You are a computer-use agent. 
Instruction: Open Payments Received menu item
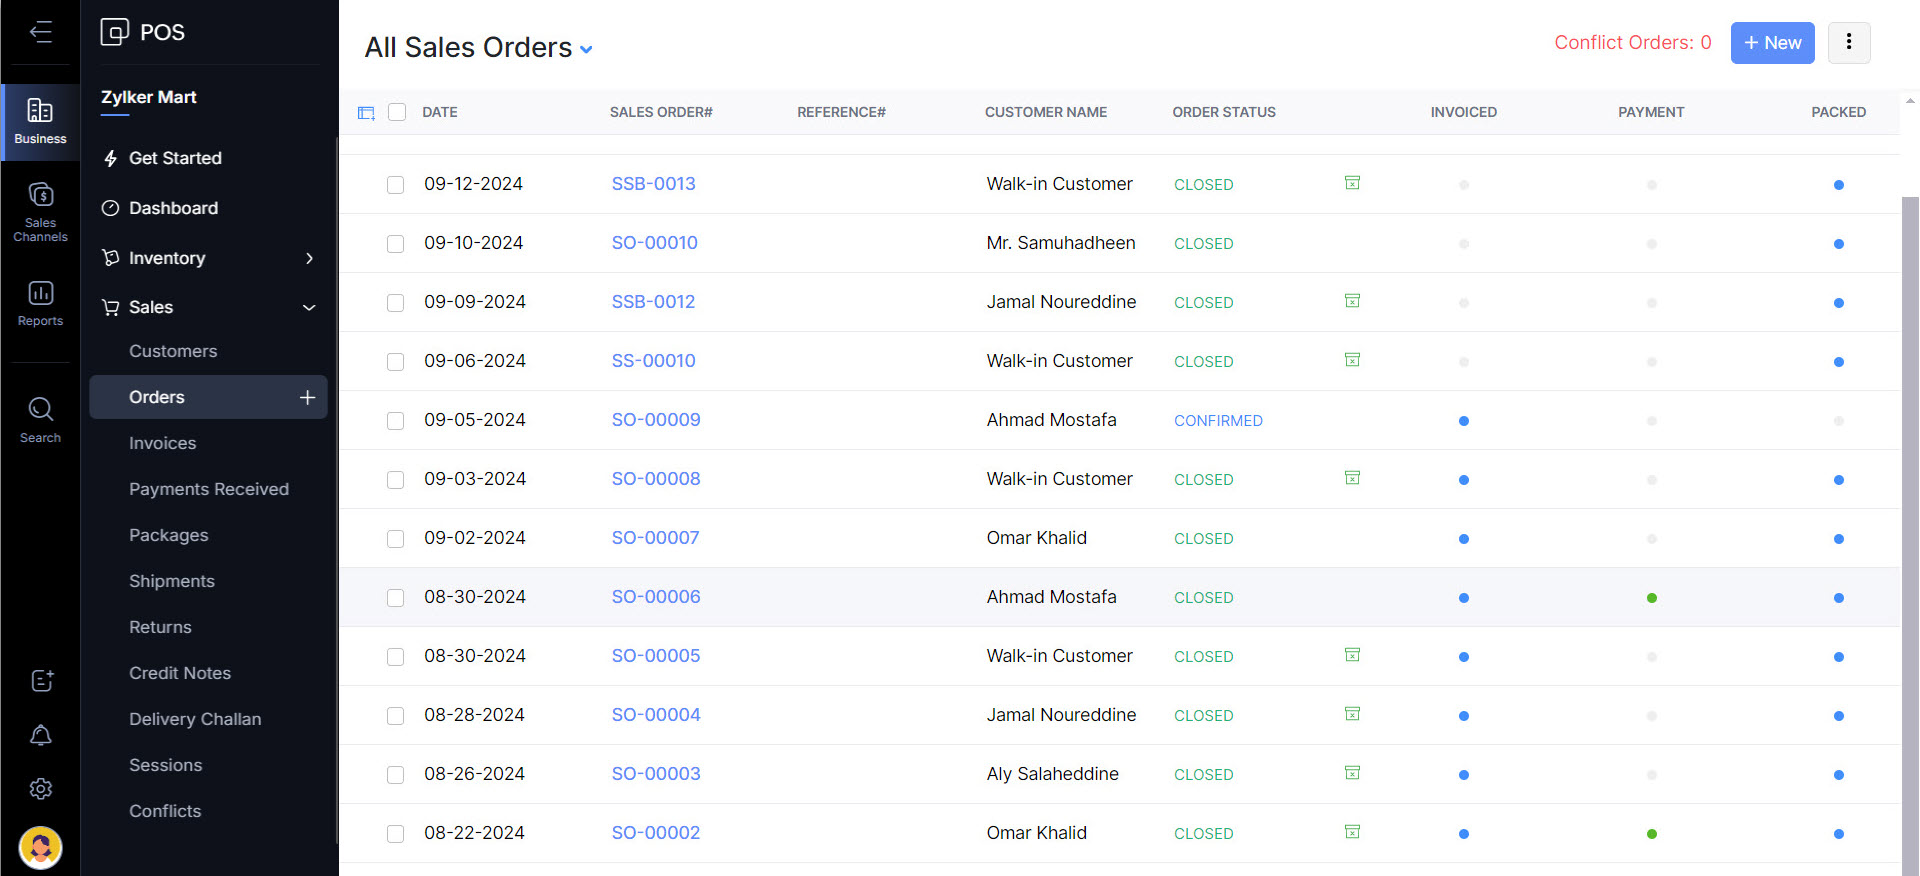(x=208, y=489)
